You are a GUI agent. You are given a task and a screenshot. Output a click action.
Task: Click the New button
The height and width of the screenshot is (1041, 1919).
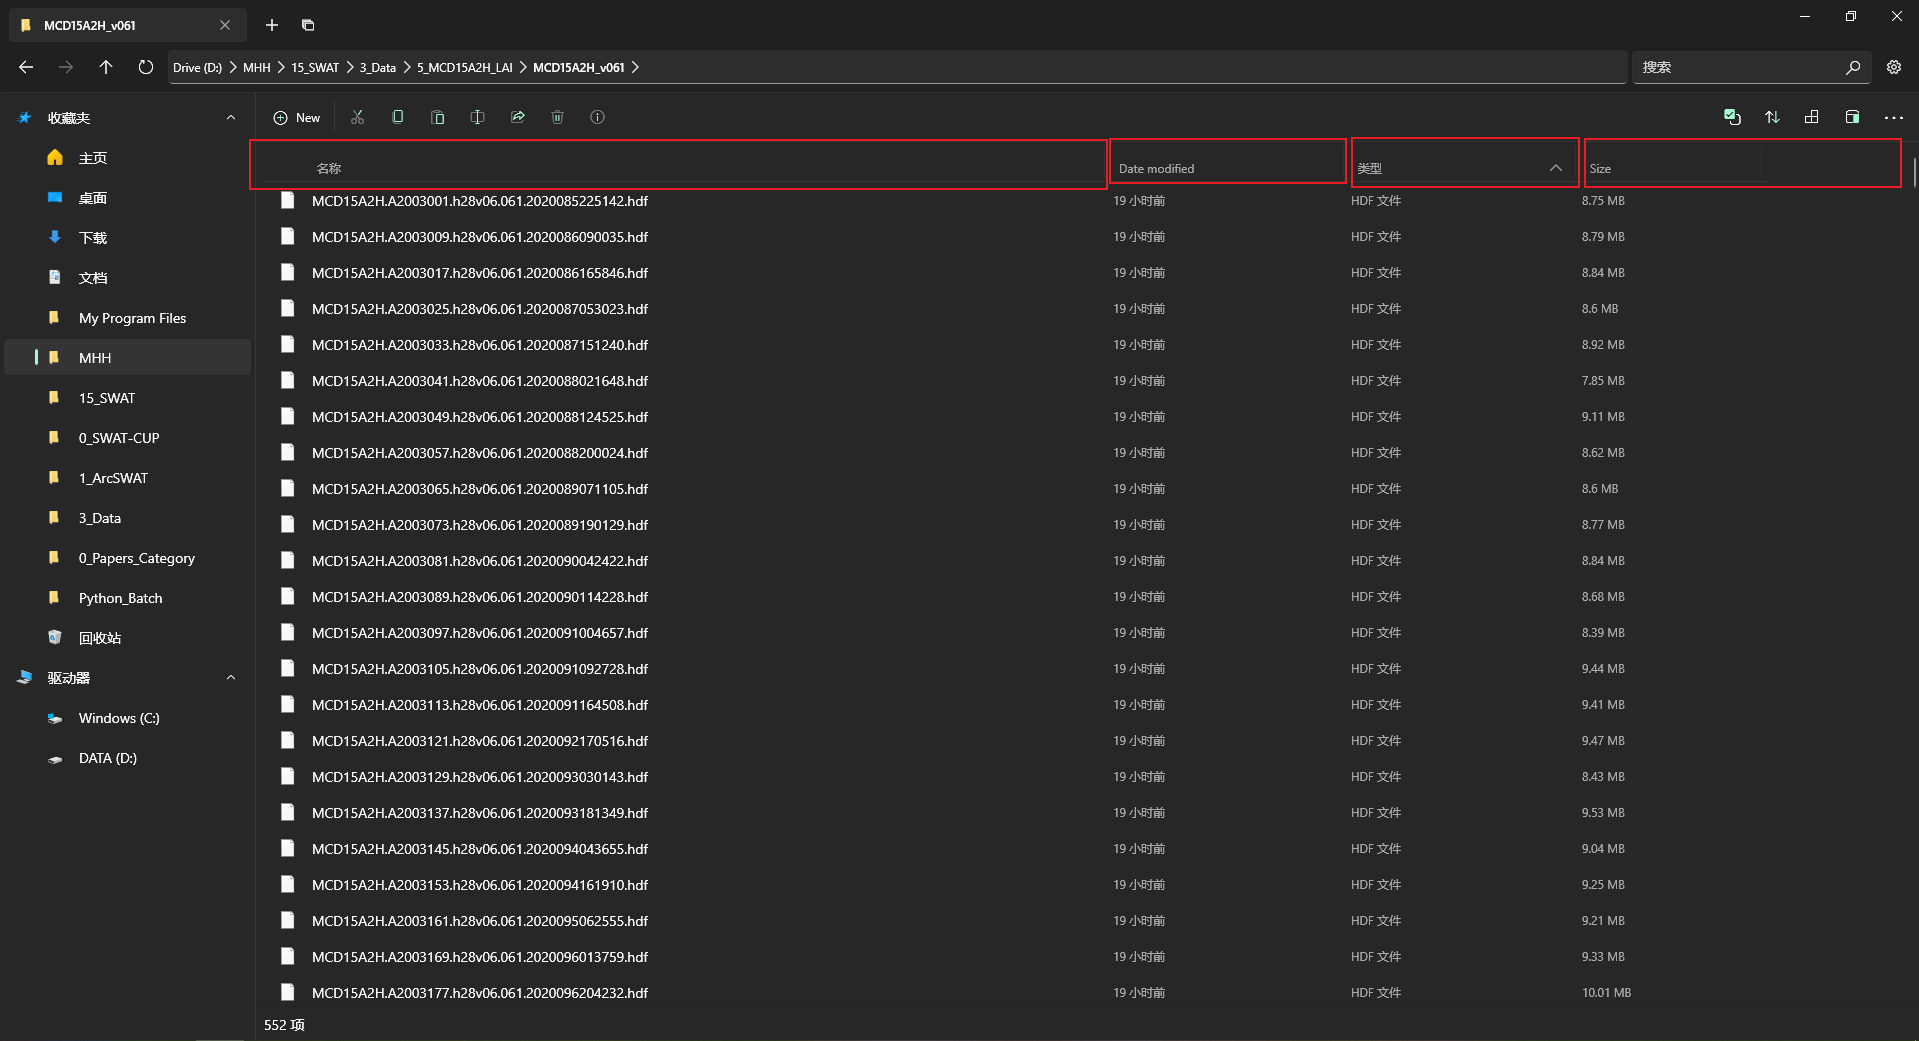click(x=296, y=117)
